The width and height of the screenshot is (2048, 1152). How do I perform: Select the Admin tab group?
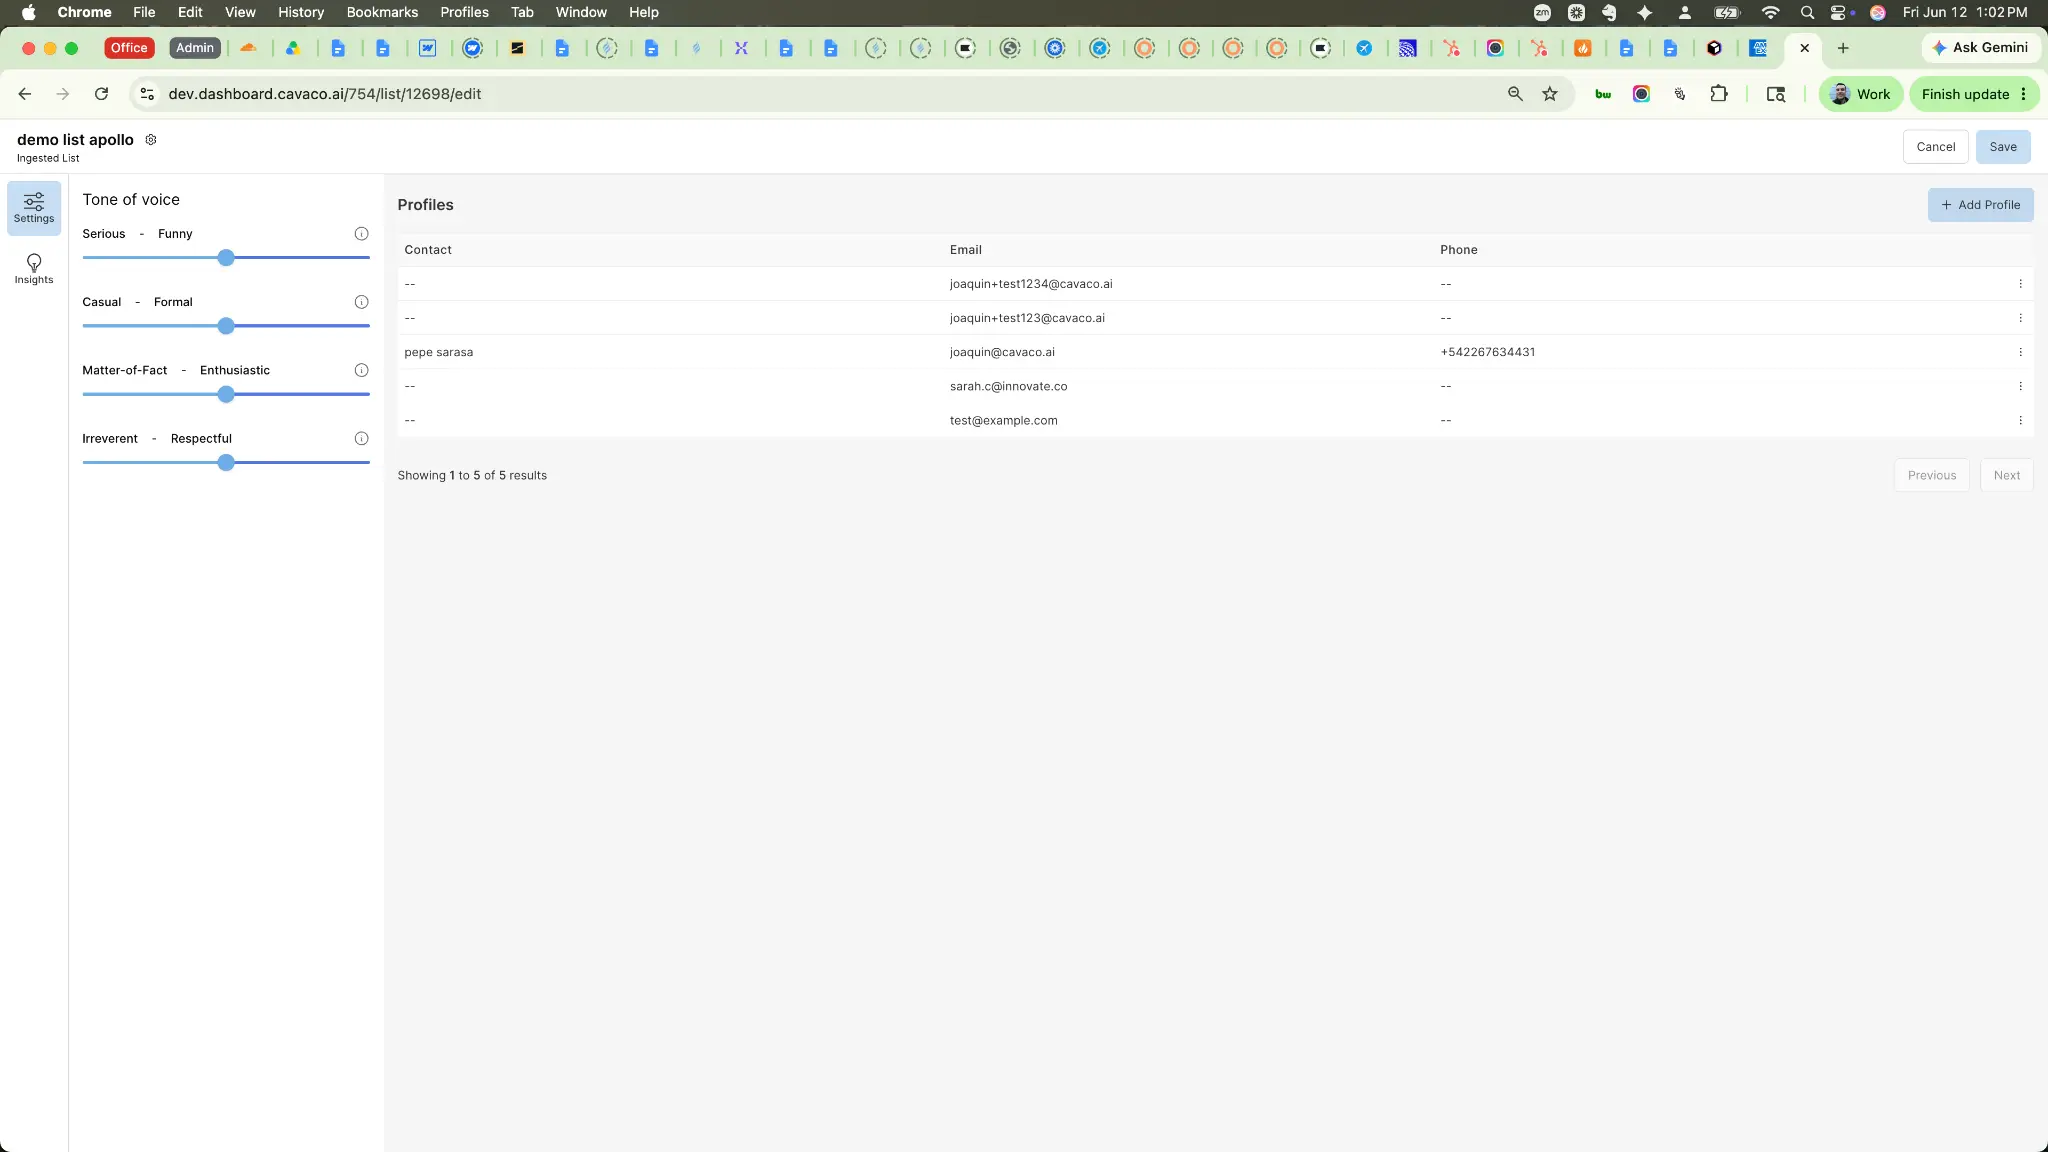coord(195,48)
